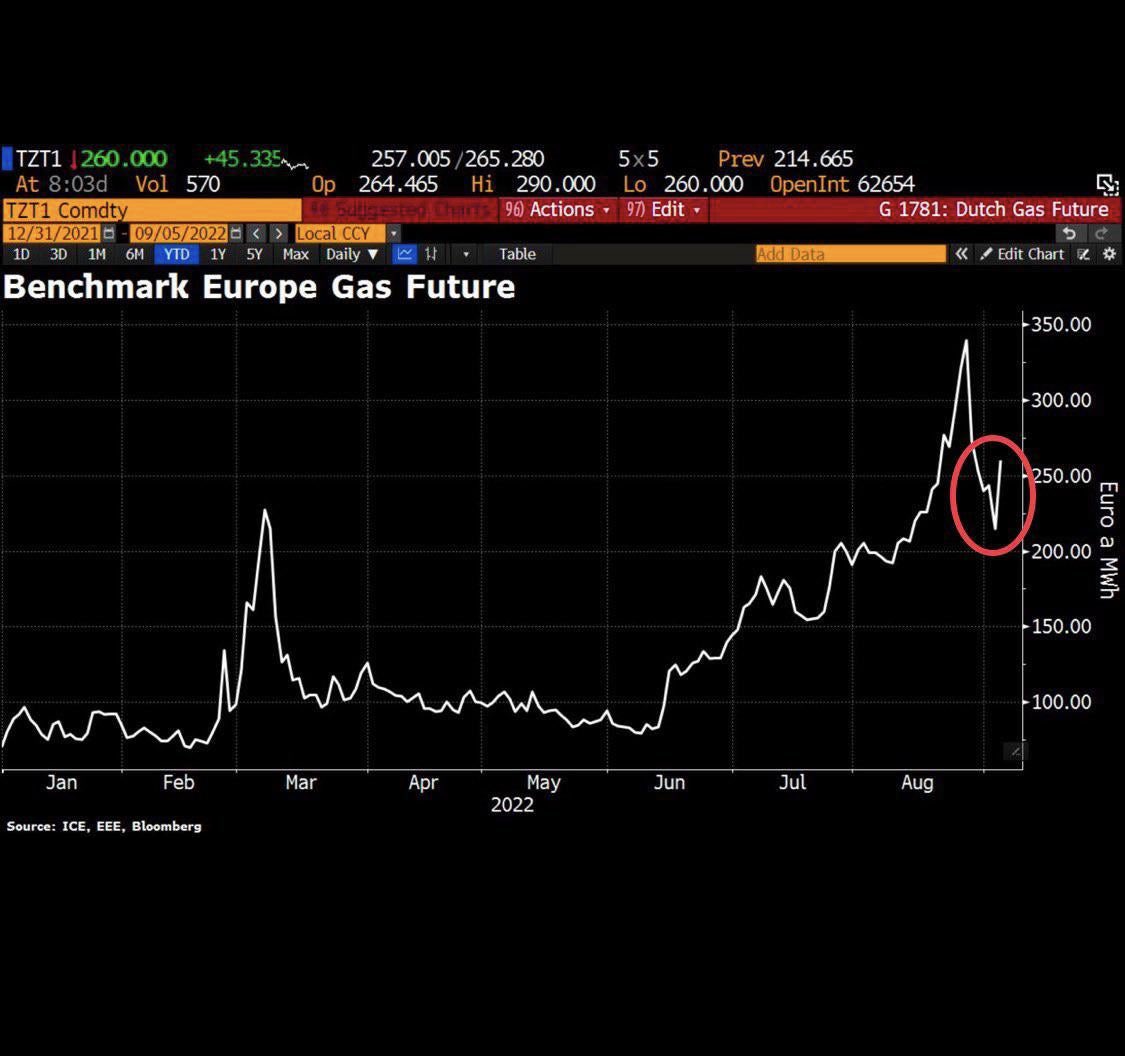Switch to the Table view

click(517, 254)
